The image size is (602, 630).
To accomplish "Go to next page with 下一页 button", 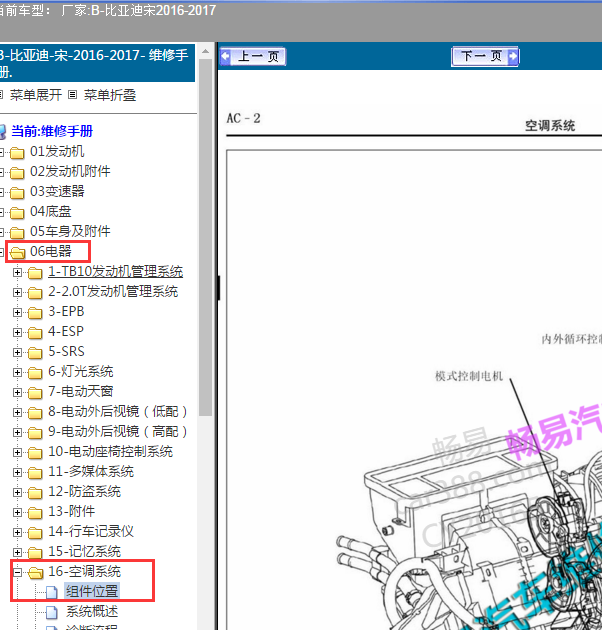I will coord(485,56).
